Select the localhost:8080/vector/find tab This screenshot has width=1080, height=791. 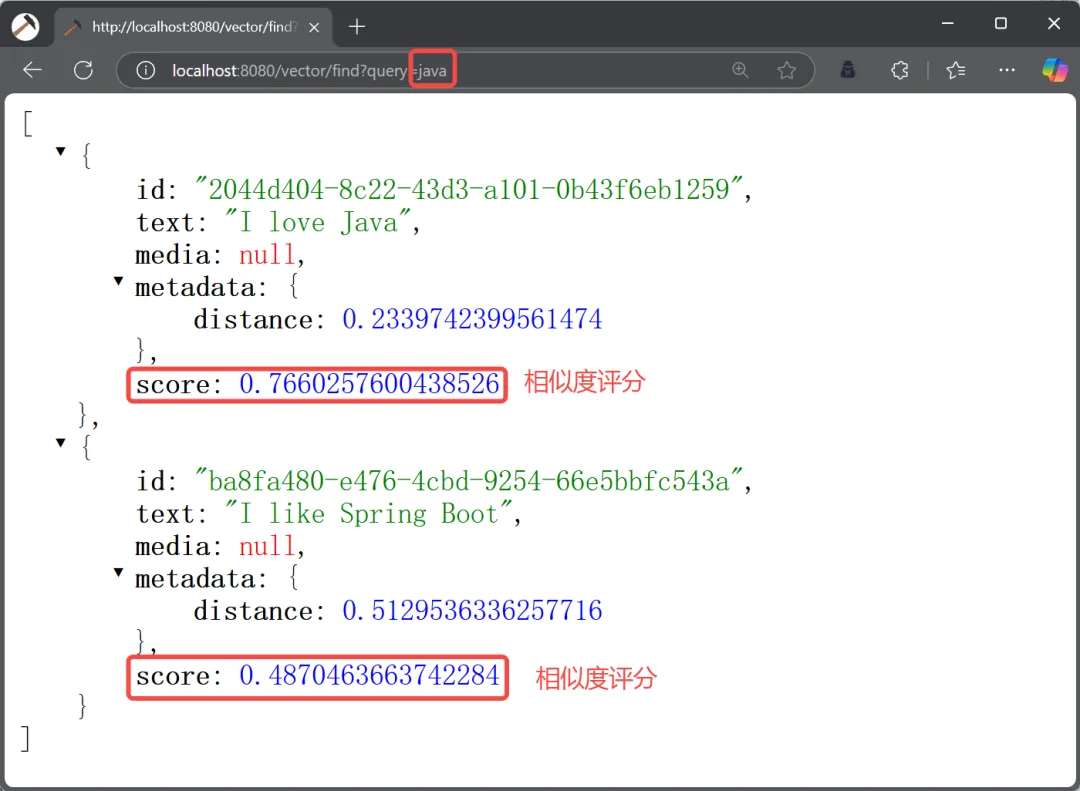(190, 27)
